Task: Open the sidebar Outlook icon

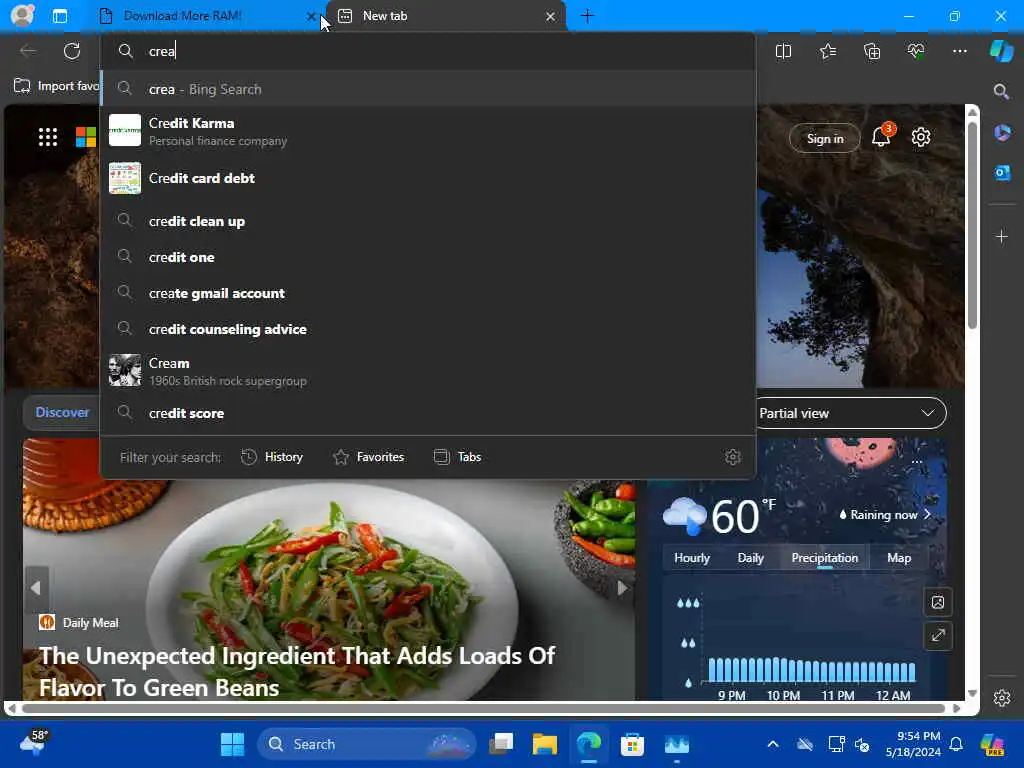Action: [1002, 173]
